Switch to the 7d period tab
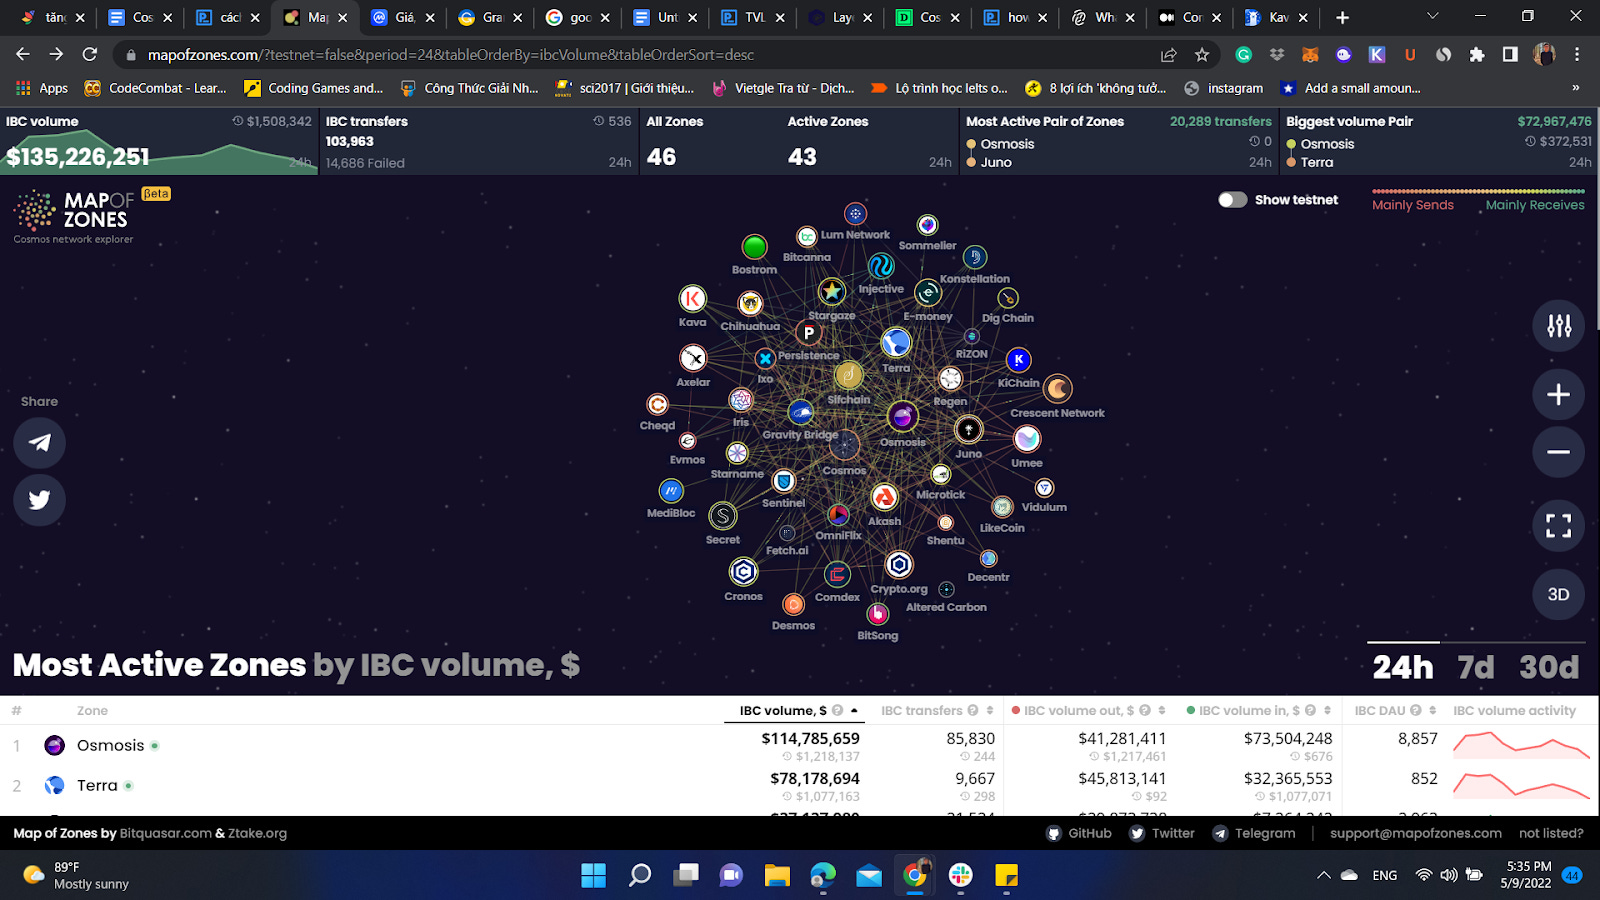The image size is (1600, 900). 1476,667
